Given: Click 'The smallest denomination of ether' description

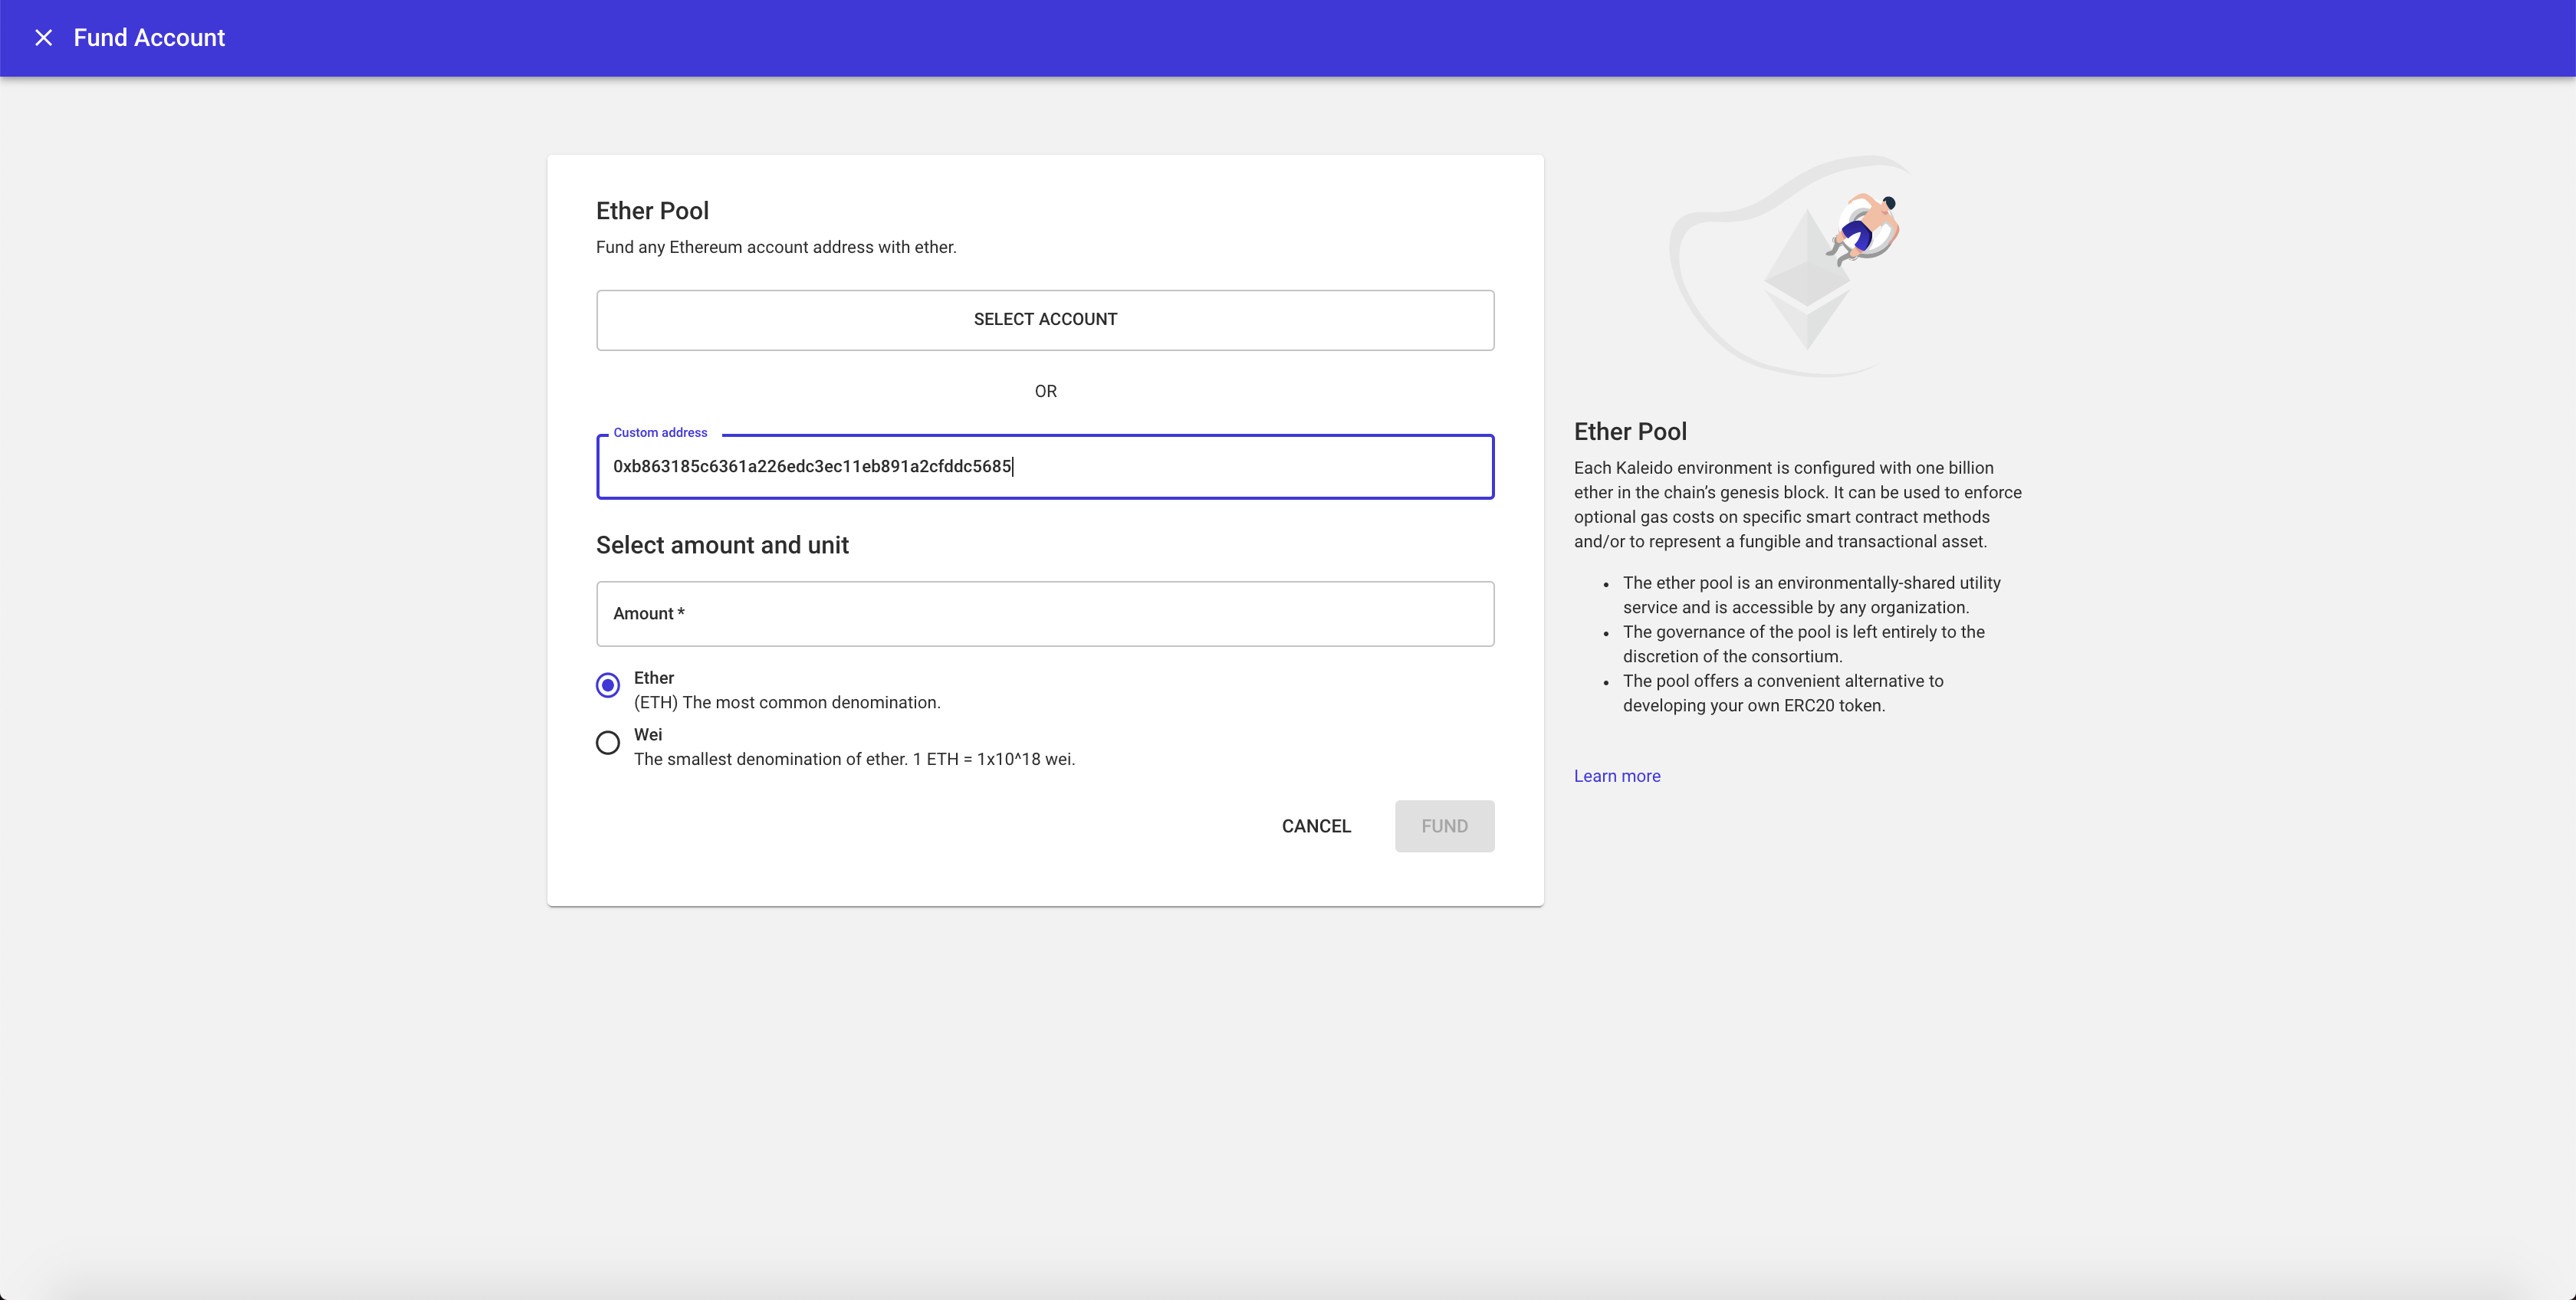Looking at the screenshot, I should coord(854,759).
